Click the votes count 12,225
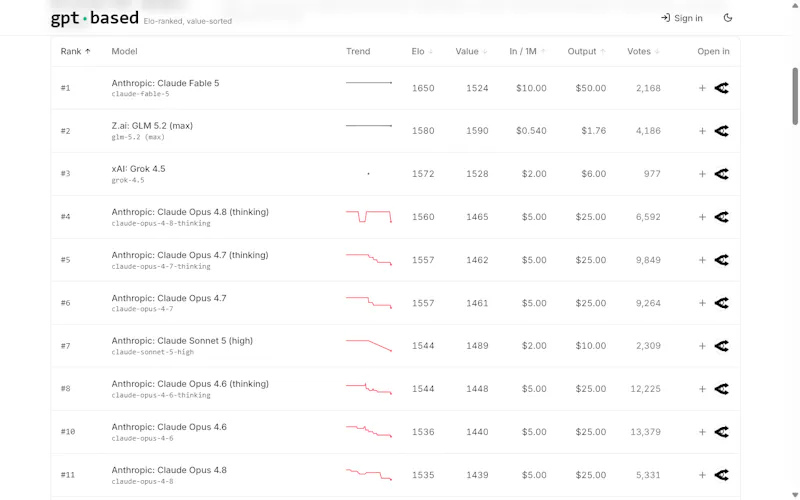Screen dimensions: 800x500 [645, 389]
